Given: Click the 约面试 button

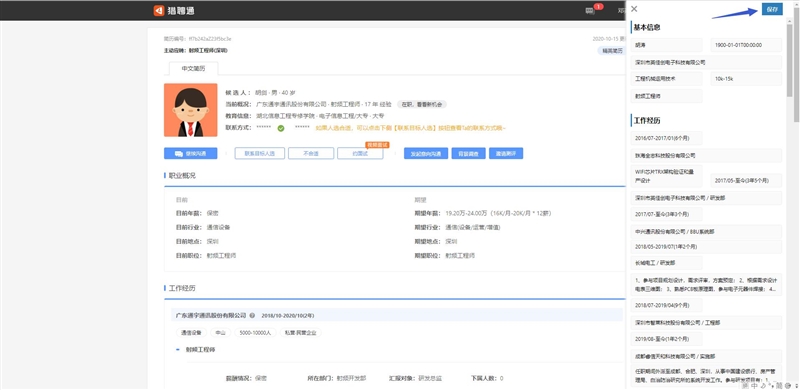Looking at the screenshot, I should click(360, 153).
